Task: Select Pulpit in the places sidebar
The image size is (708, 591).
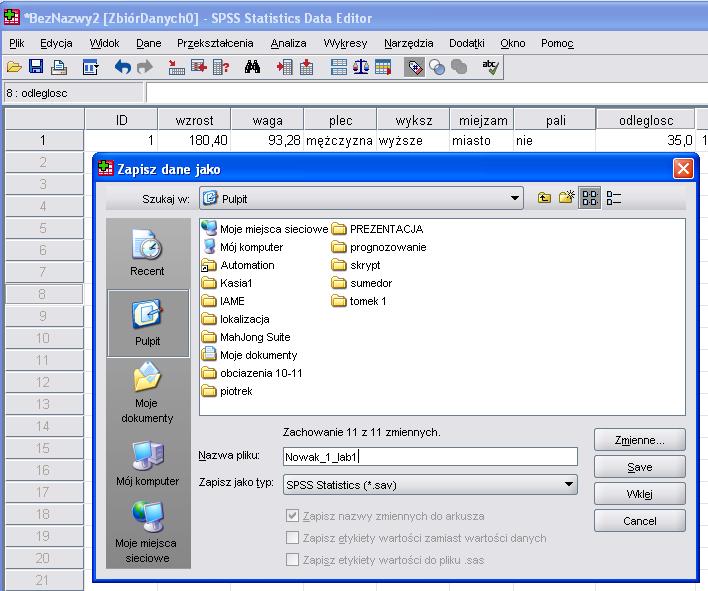Action: tap(148, 323)
